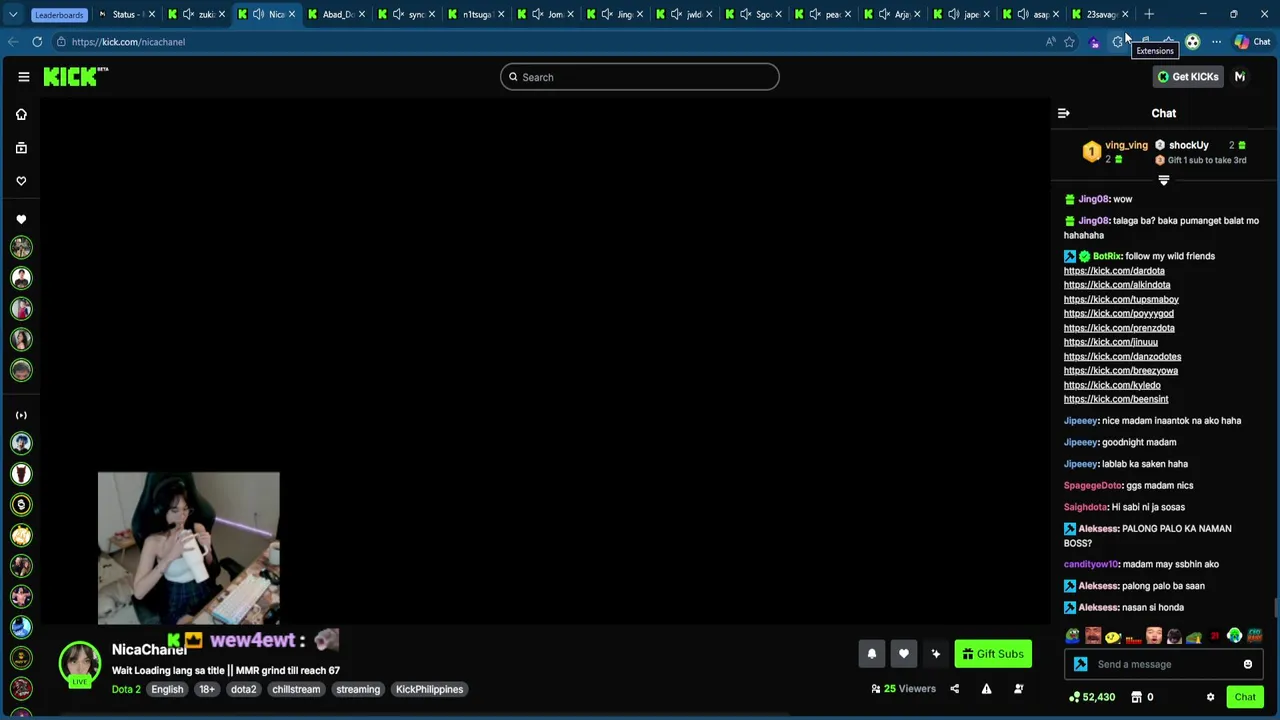The width and height of the screenshot is (1280, 720).
Task: Click the notification bell for NicaChanel
Action: pos(872,654)
